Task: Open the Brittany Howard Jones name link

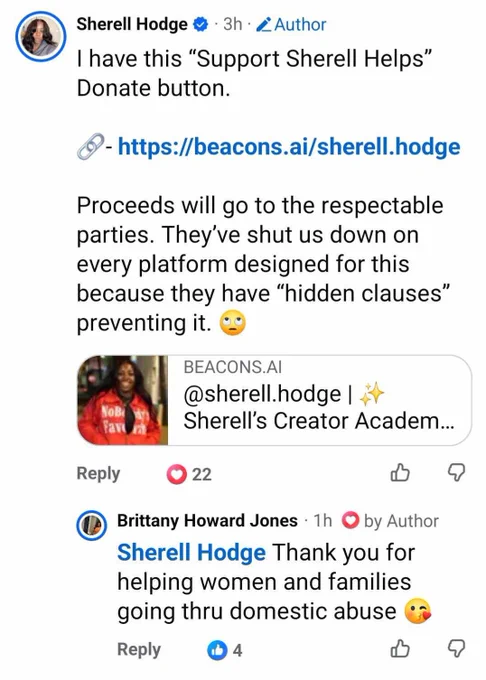Action: [207, 520]
